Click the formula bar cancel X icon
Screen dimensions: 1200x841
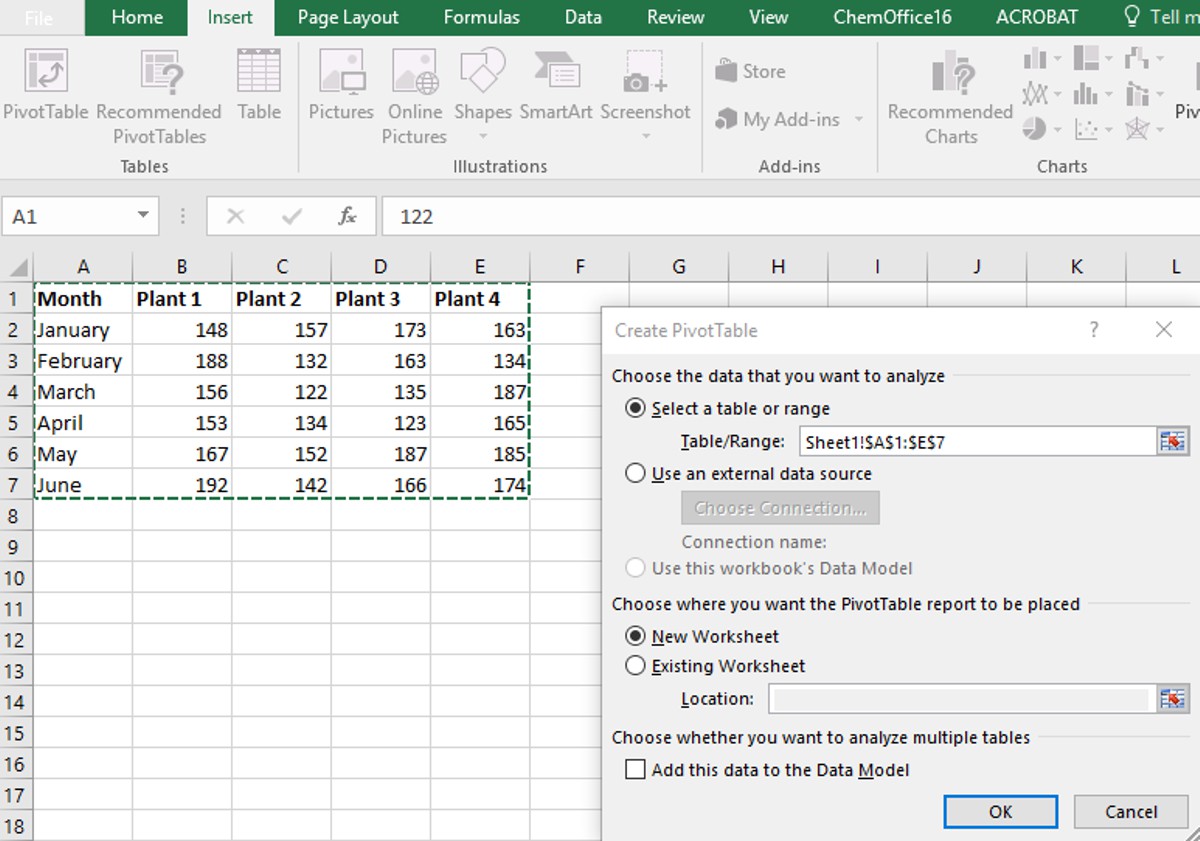pyautogui.click(x=235, y=216)
